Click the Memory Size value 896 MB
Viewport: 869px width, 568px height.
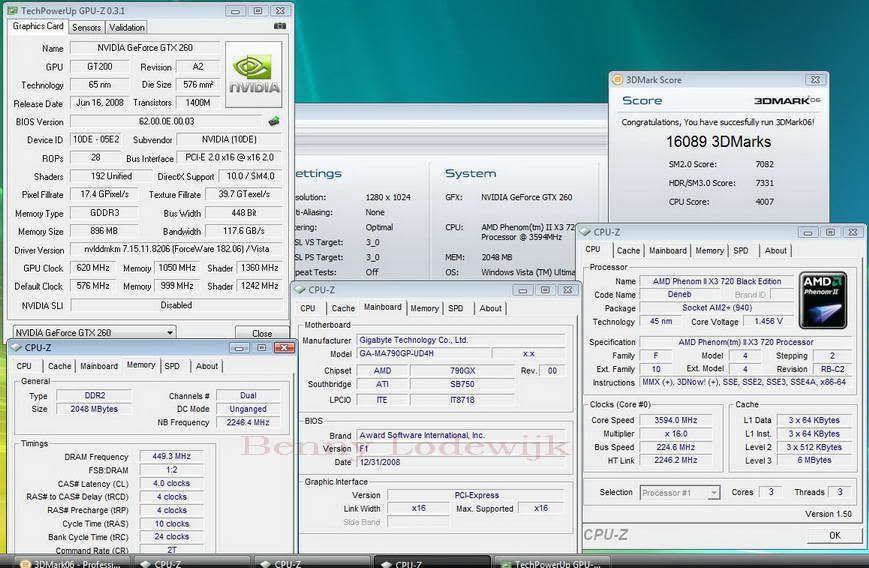click(104, 231)
